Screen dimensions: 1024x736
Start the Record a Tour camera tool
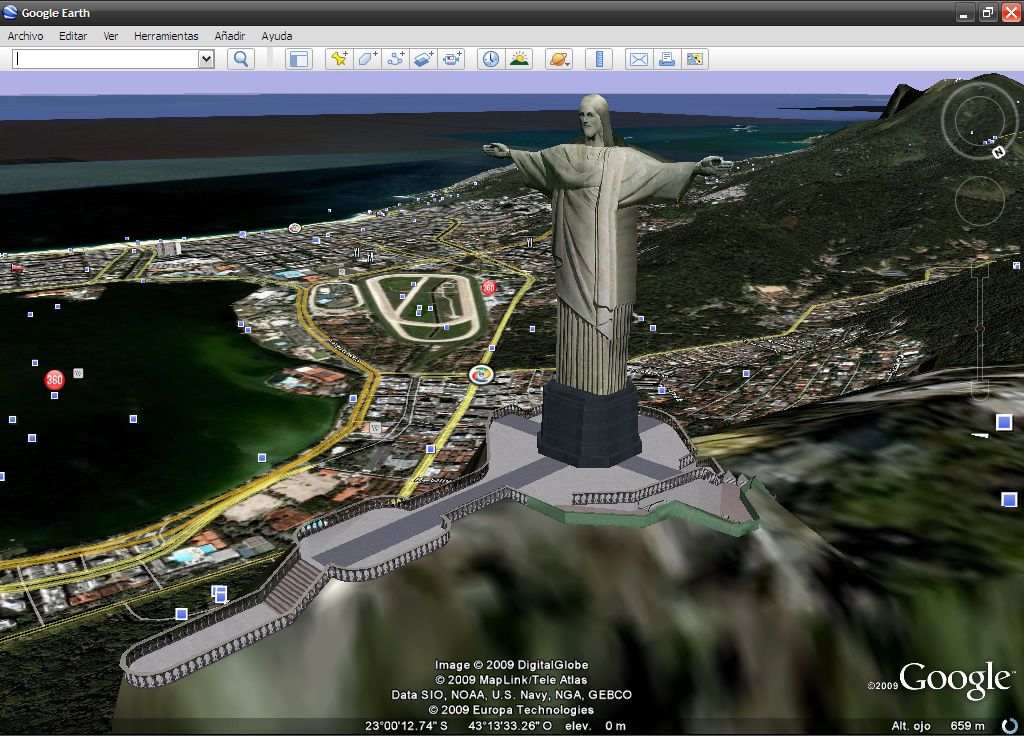coord(451,59)
